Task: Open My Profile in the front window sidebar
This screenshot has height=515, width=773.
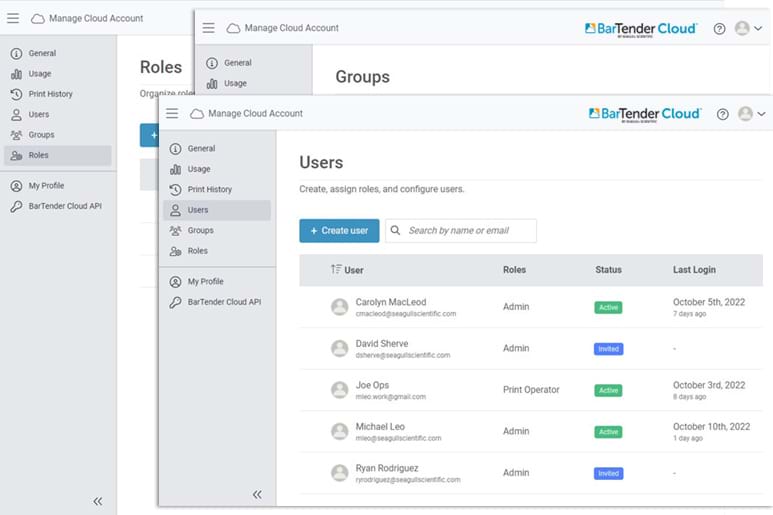Action: 205,282
